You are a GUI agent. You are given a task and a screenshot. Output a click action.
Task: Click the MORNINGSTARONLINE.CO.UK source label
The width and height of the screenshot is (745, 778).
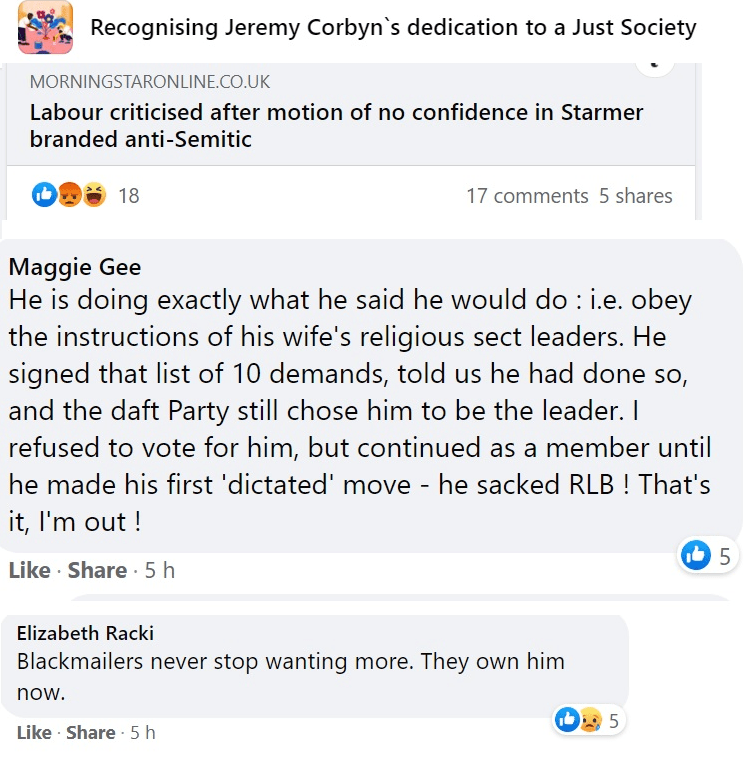click(150, 82)
